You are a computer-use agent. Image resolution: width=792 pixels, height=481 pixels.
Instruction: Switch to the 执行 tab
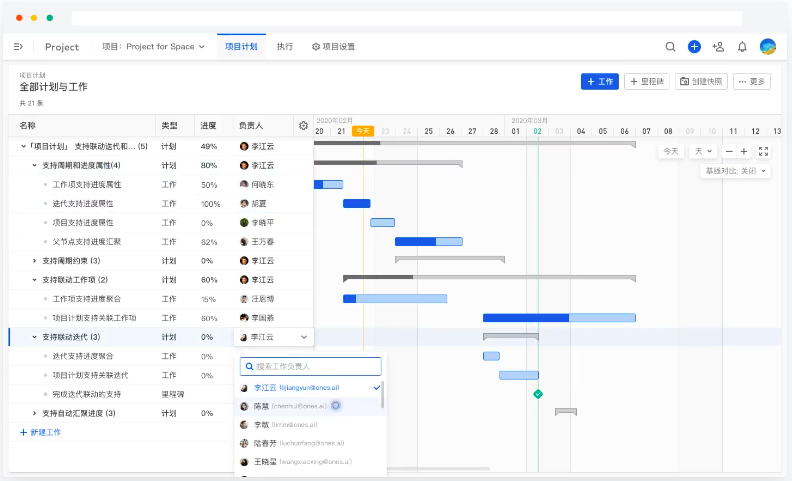[x=285, y=47]
